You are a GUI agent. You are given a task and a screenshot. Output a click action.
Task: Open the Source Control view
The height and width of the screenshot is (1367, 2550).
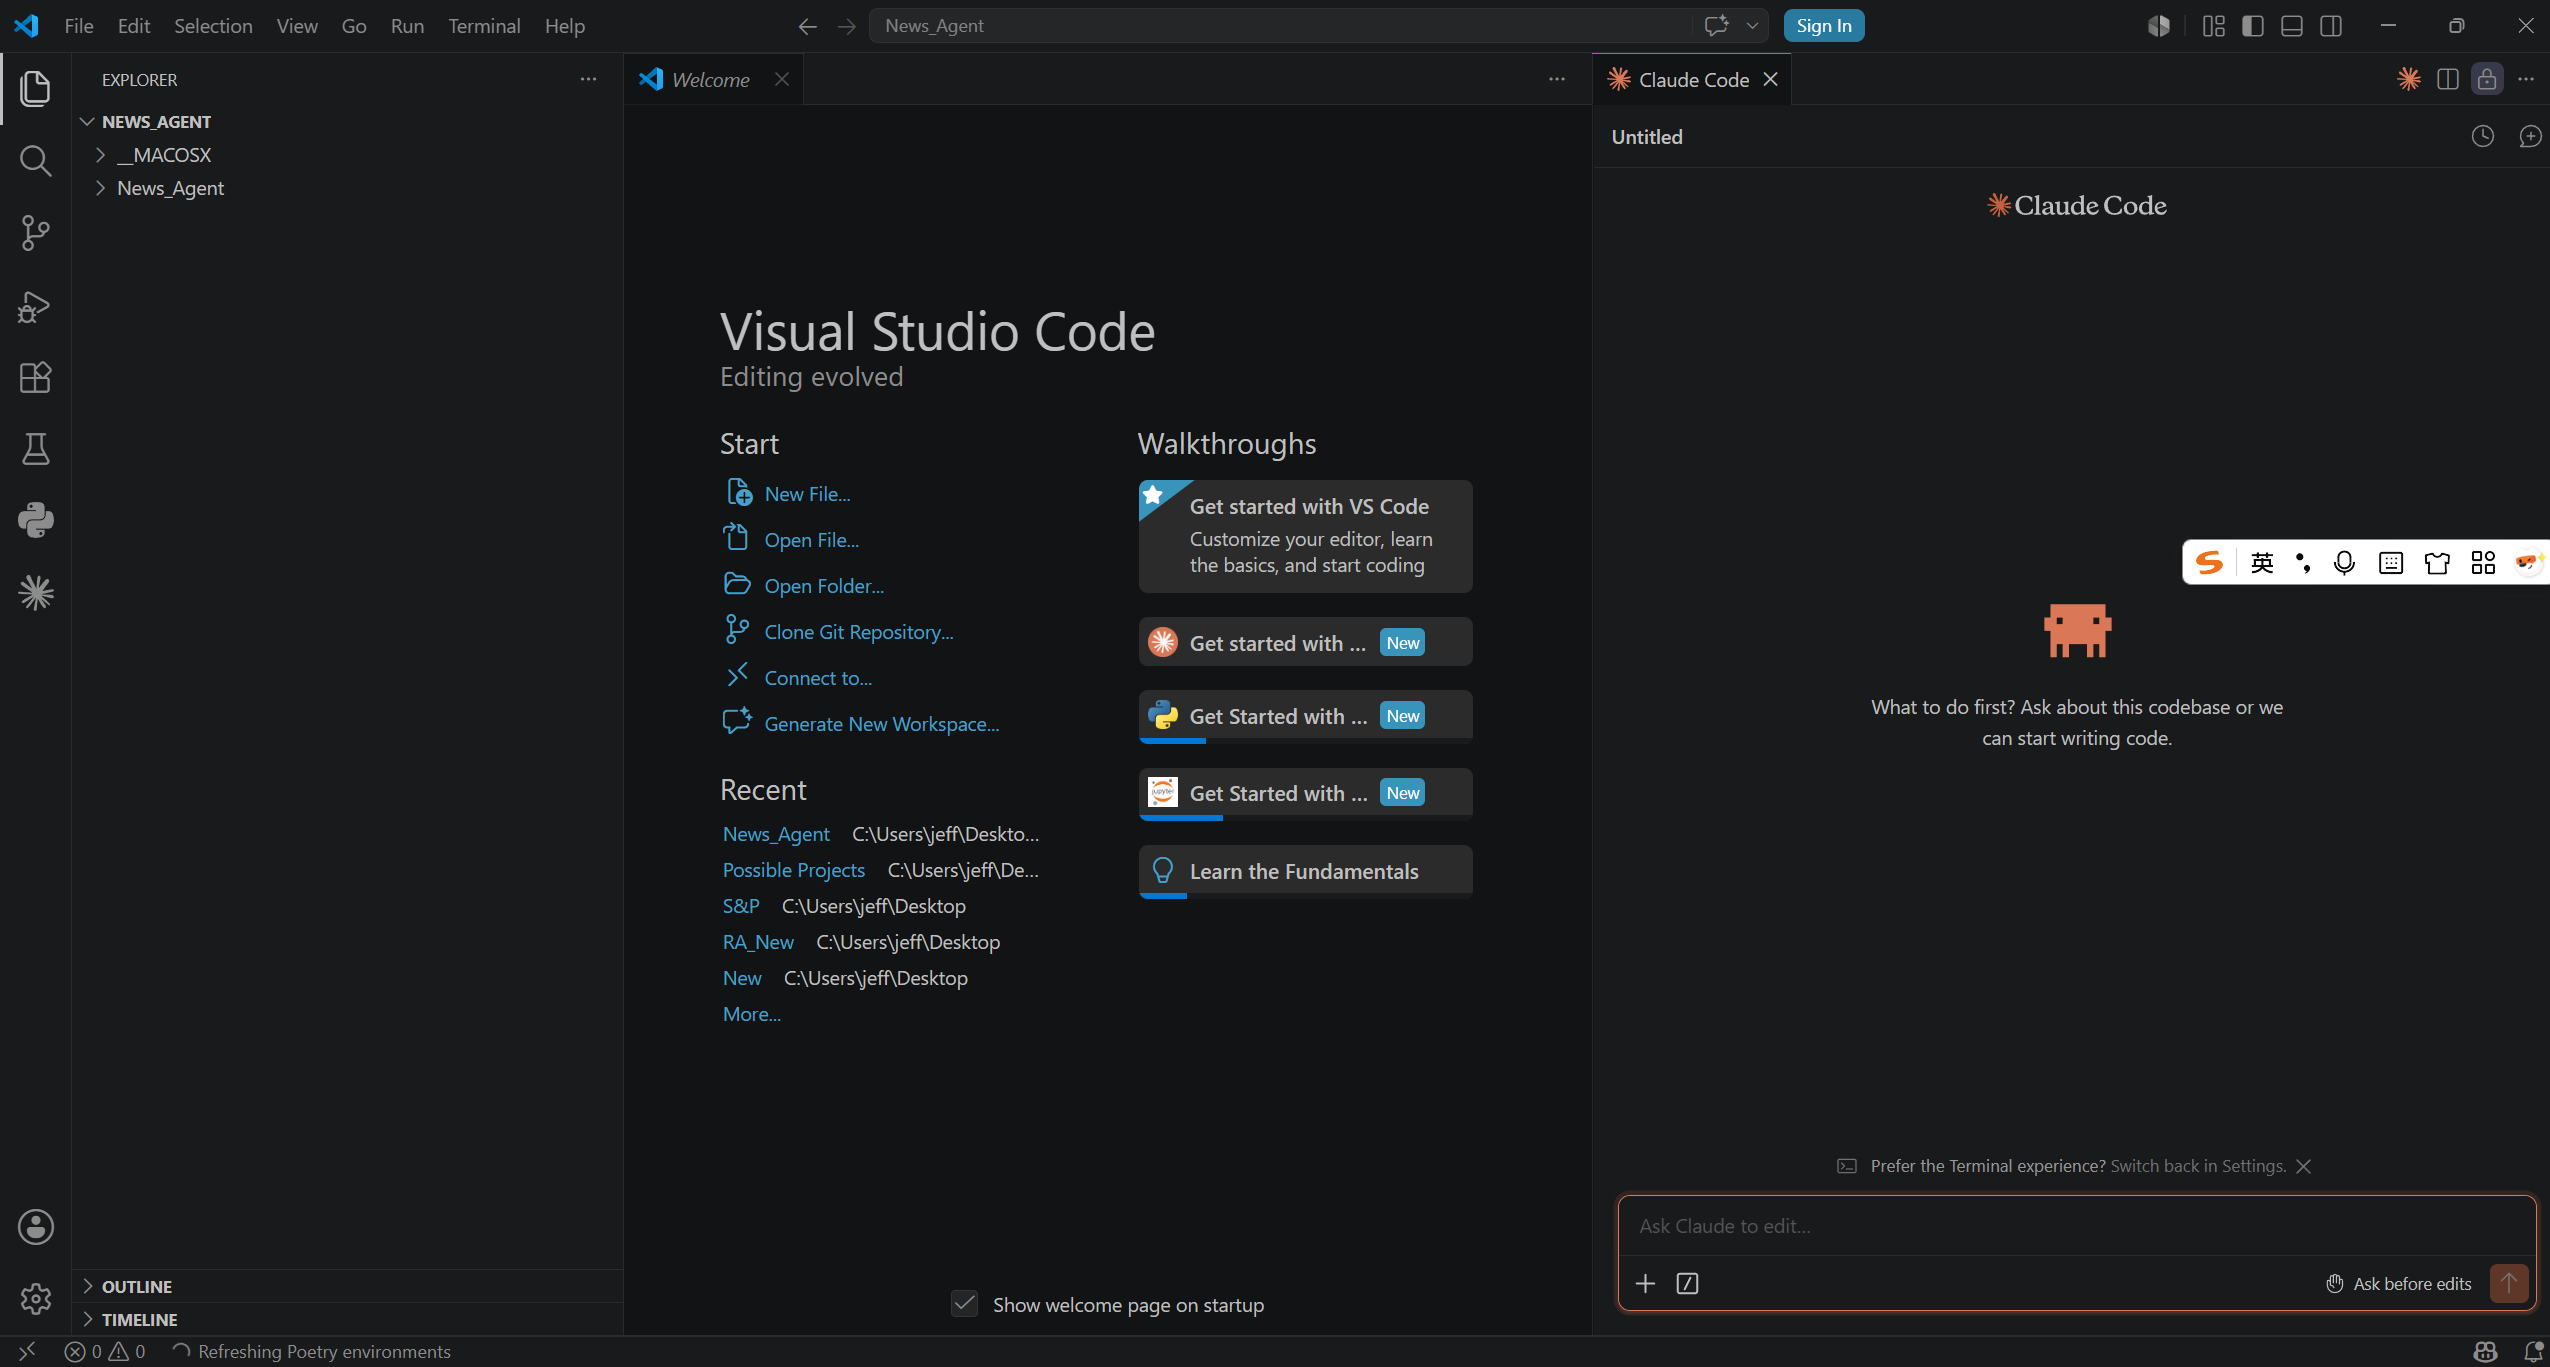pos(35,232)
